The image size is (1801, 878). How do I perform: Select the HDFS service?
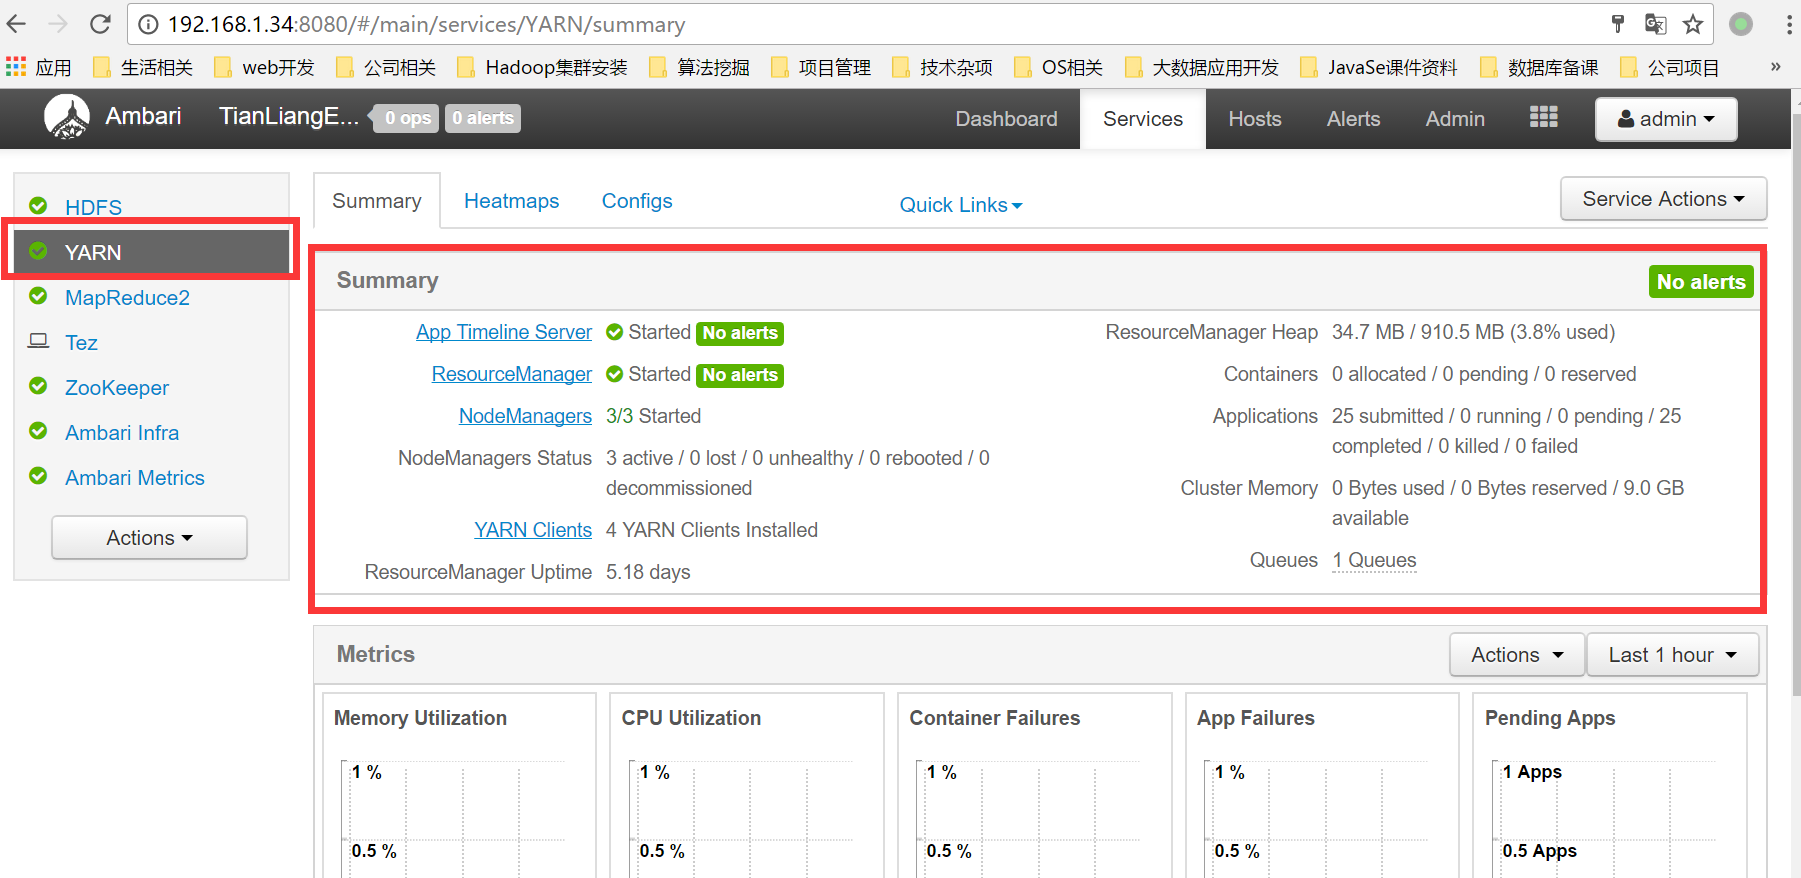(x=94, y=207)
